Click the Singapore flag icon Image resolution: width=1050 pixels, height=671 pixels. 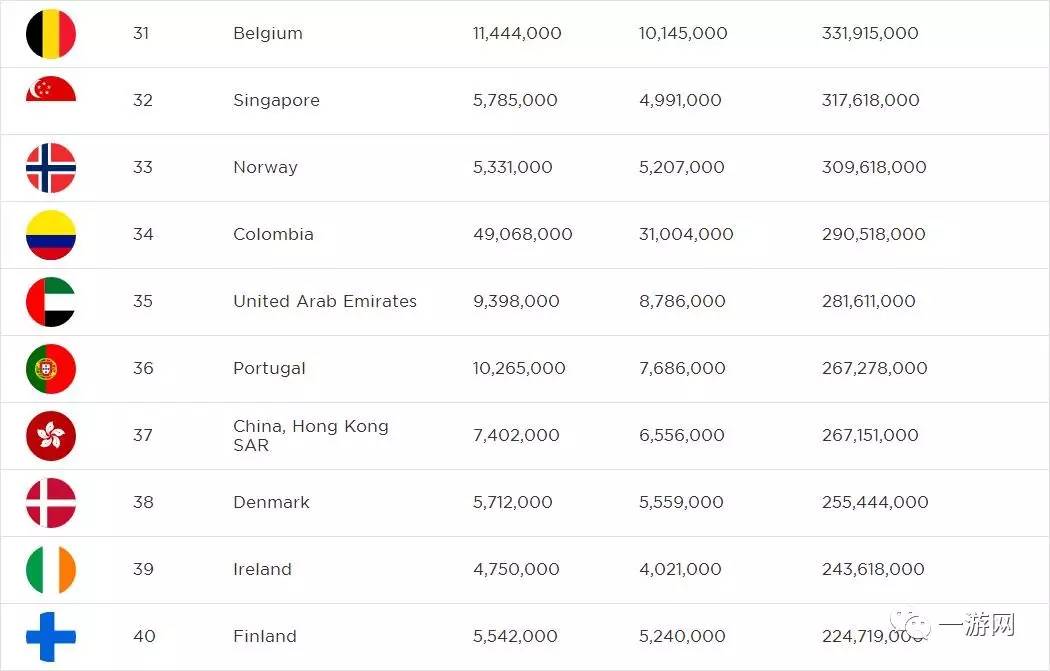pyautogui.click(x=51, y=92)
